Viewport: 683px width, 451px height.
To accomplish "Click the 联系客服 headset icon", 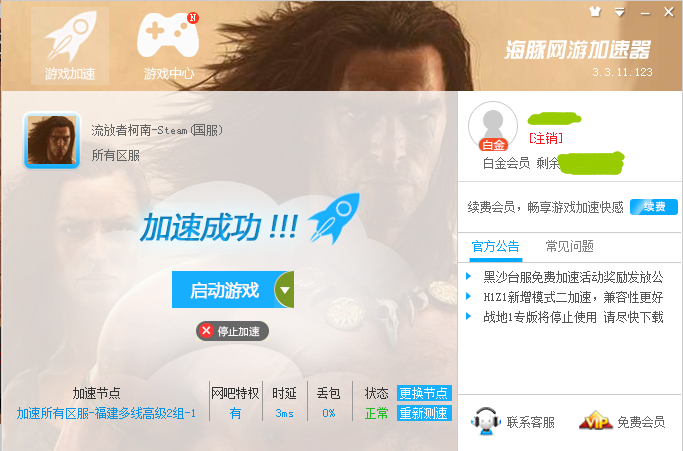I will click(486, 421).
